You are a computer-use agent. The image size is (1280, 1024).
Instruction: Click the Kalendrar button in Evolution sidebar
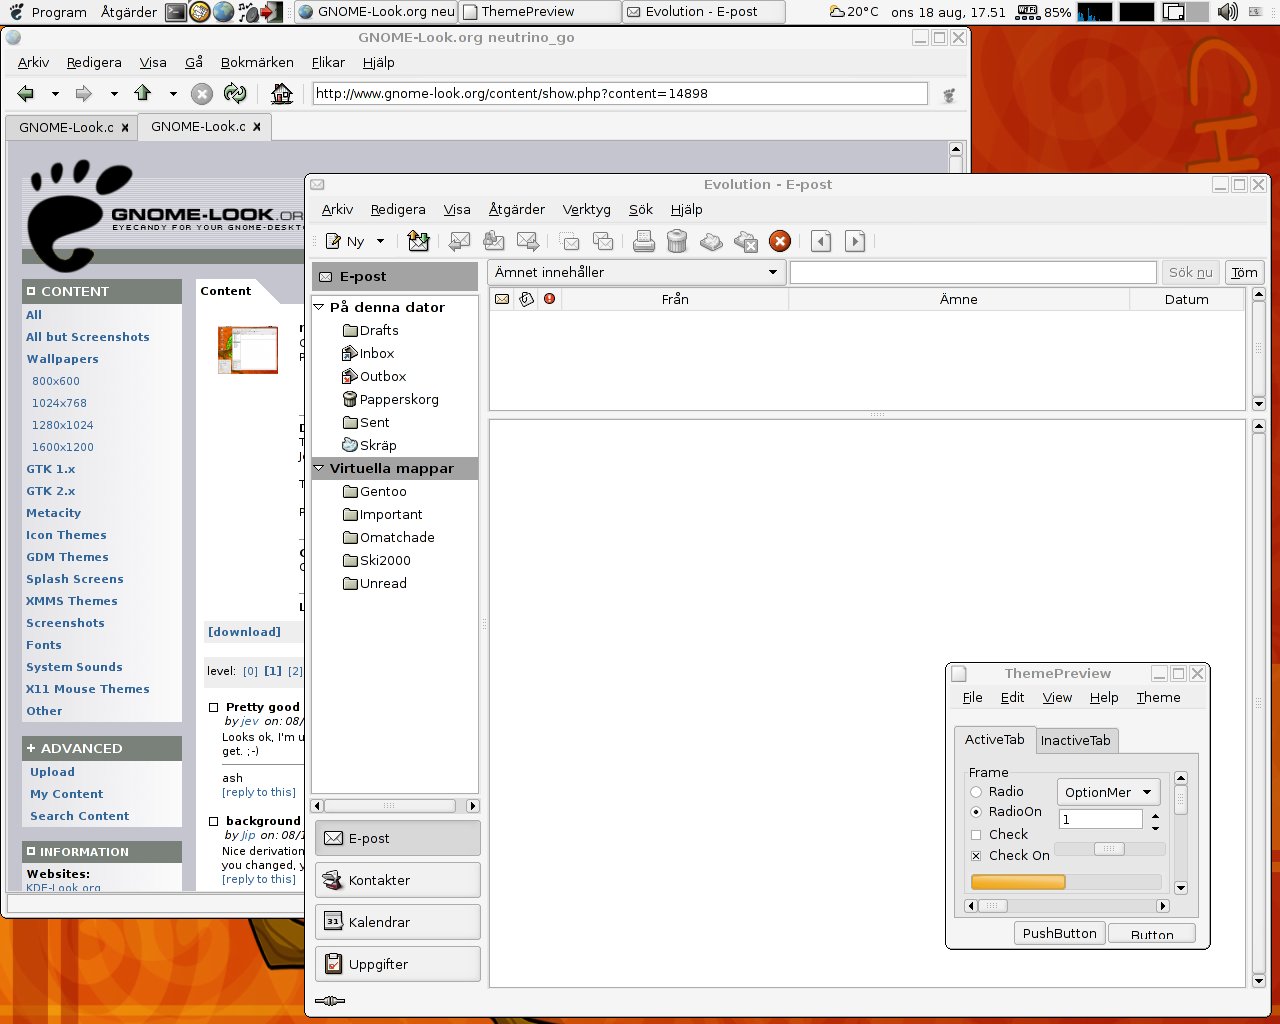(x=398, y=922)
